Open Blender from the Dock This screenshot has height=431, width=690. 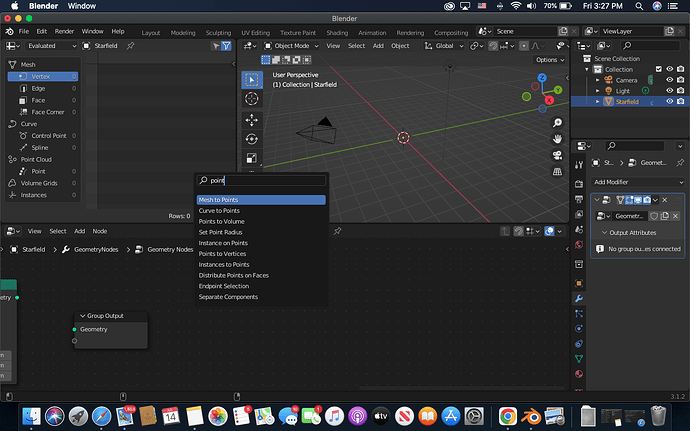tap(531, 416)
